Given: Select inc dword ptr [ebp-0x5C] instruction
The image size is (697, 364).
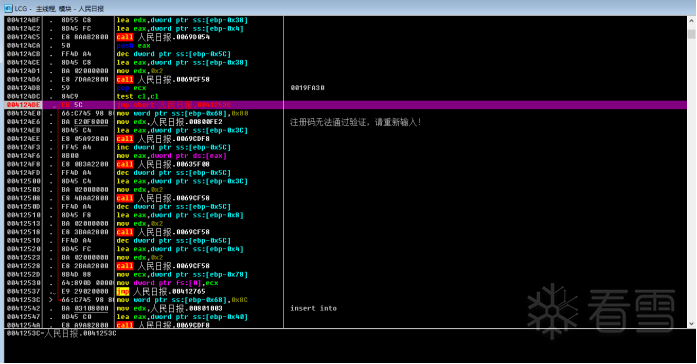Looking at the screenshot, I should click(x=173, y=147).
